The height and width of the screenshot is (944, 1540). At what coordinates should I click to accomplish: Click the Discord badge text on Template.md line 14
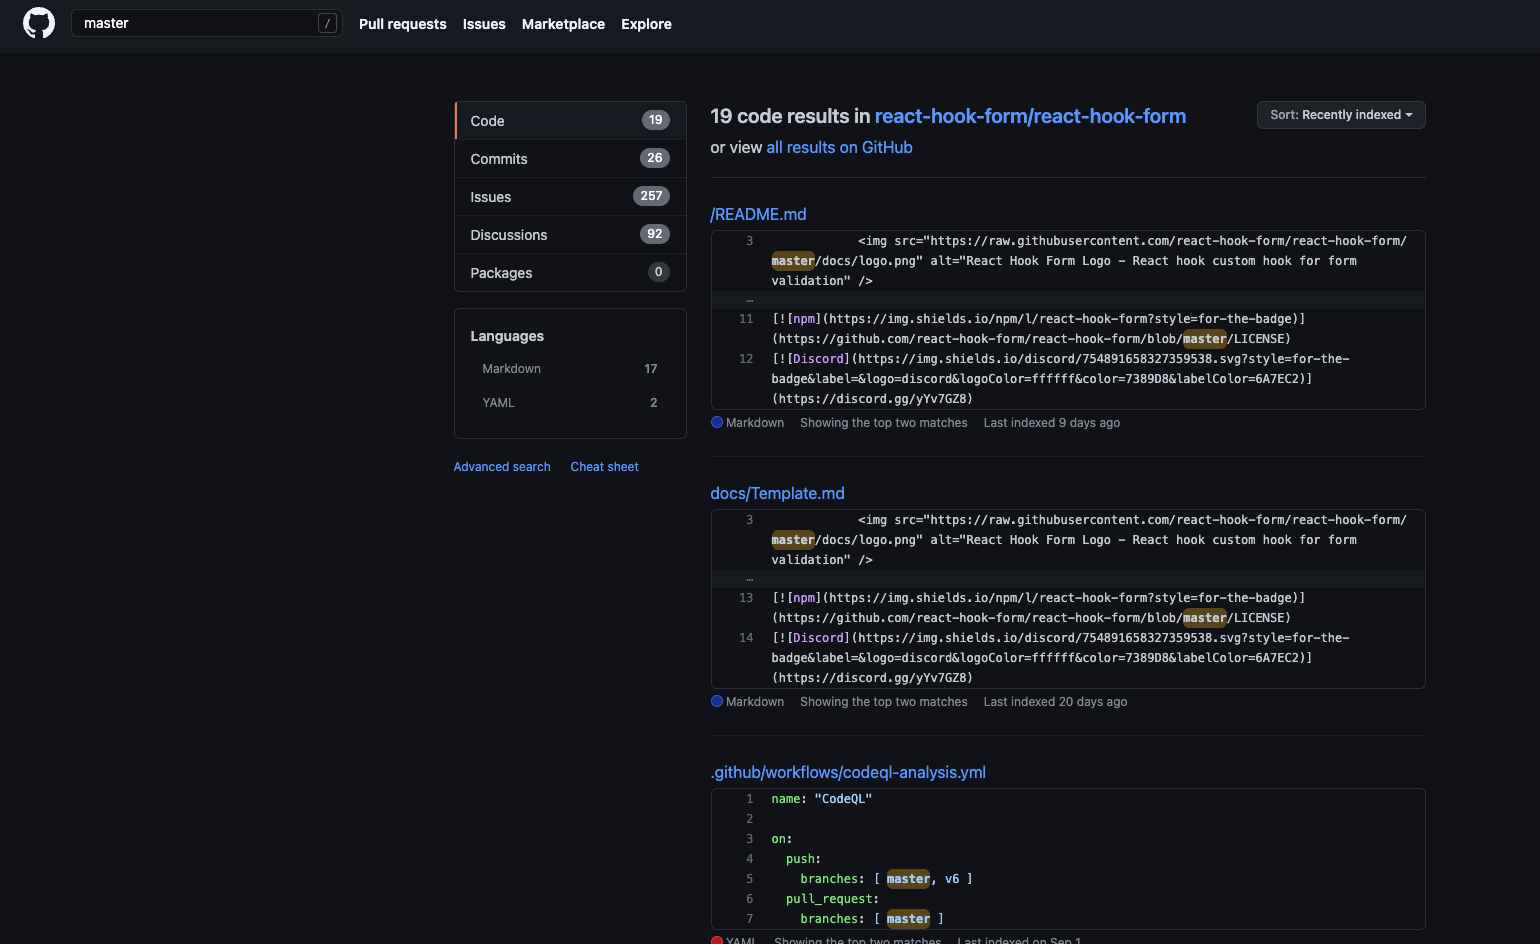pos(819,638)
